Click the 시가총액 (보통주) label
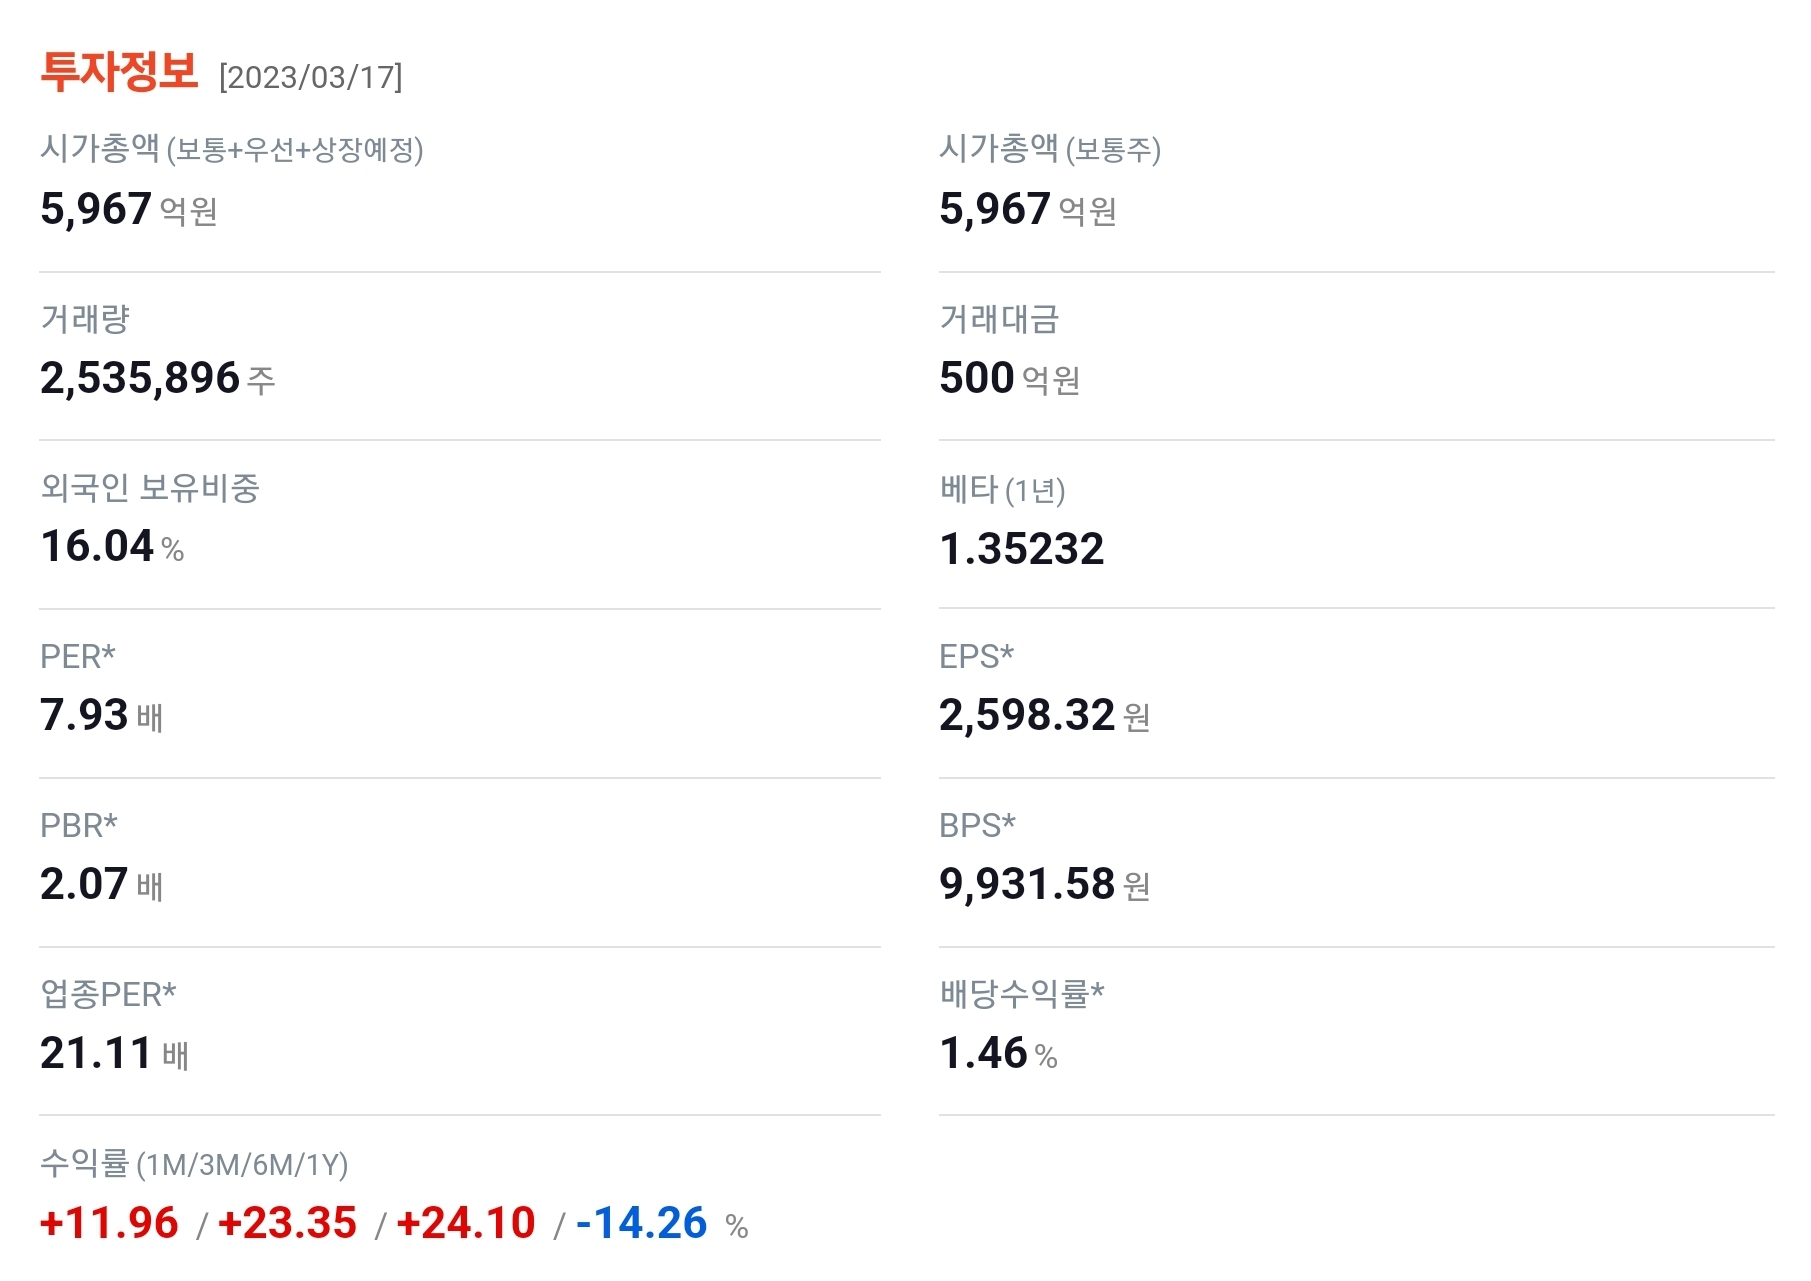1811x1281 pixels. [x=1051, y=150]
